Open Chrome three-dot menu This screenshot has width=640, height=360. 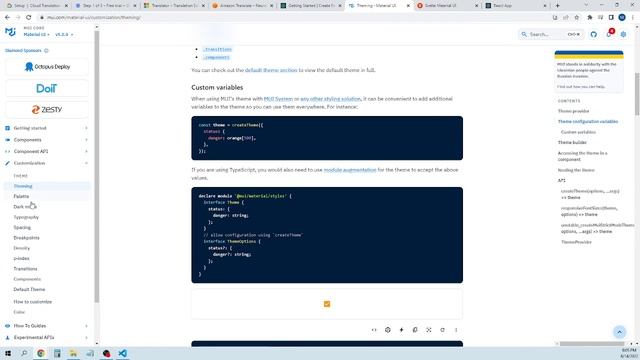click(633, 18)
